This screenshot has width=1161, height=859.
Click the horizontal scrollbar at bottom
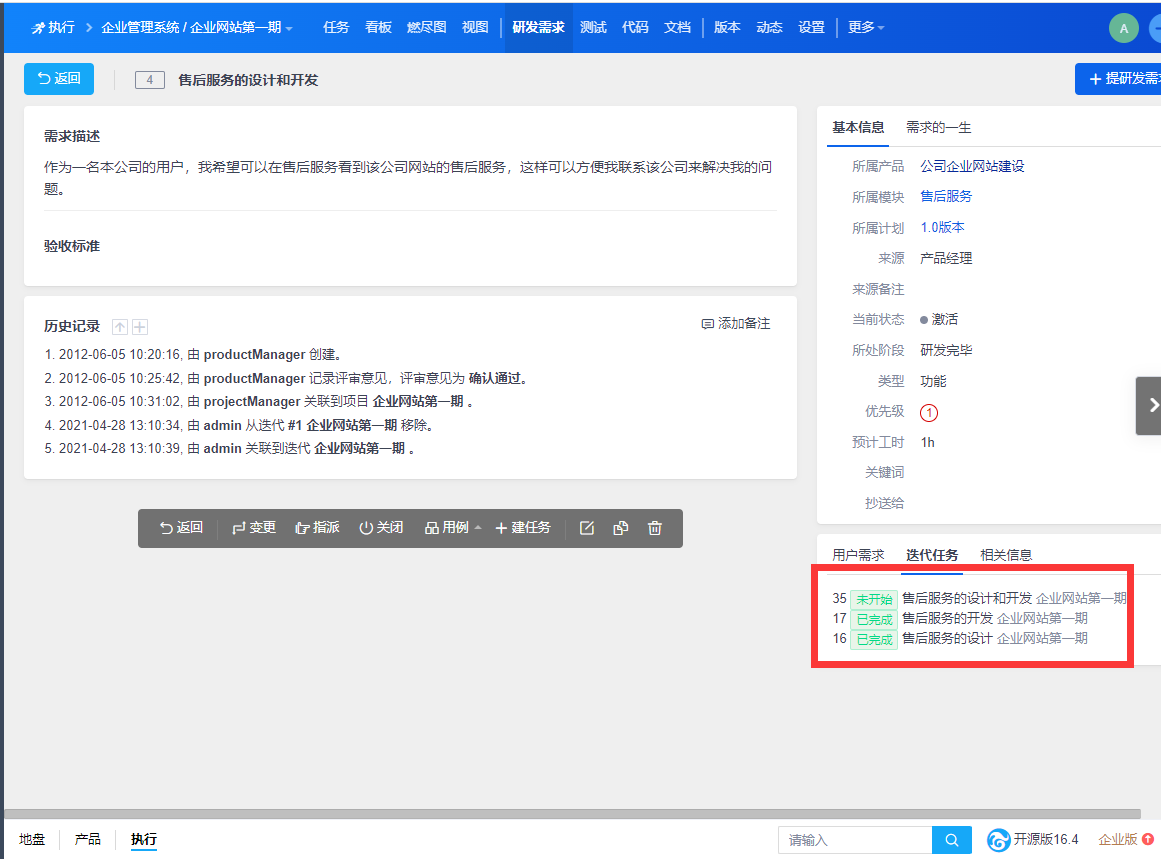pos(572,814)
